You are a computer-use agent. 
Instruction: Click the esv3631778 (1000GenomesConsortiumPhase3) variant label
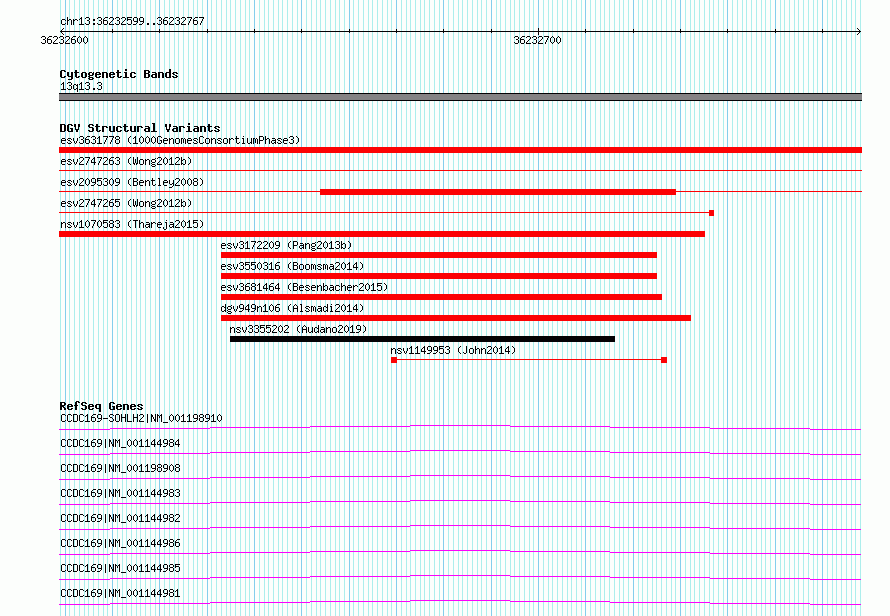pos(180,140)
